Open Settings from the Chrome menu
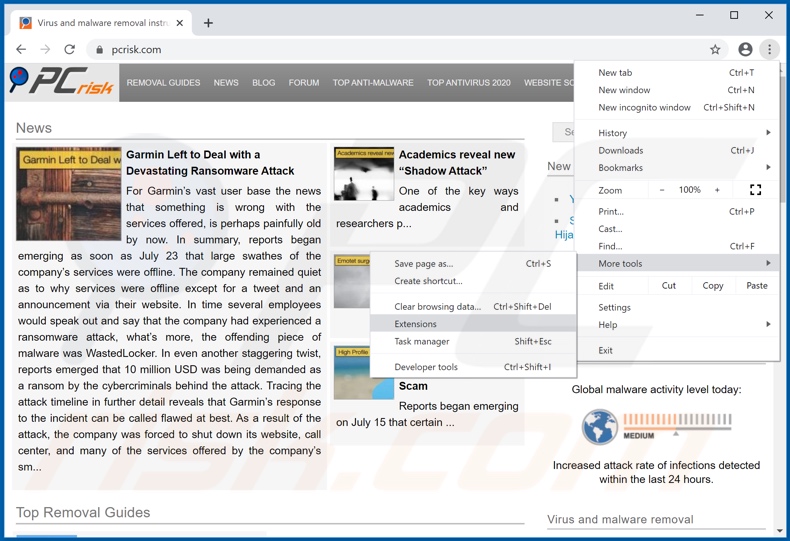 [x=614, y=308]
